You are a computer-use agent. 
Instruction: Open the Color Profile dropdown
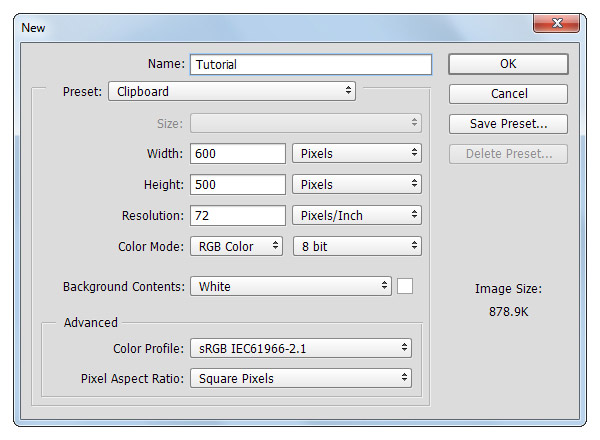click(x=301, y=348)
